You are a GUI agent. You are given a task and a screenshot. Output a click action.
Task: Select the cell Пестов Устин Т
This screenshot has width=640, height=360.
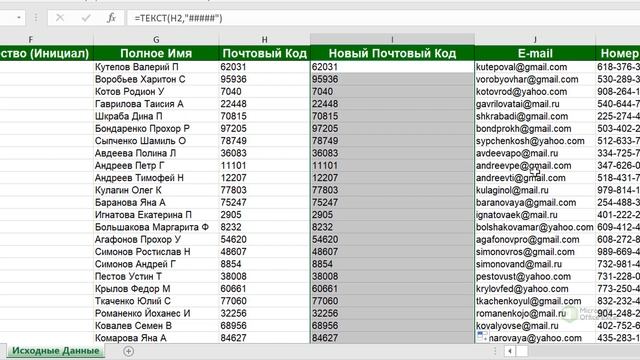(156, 276)
